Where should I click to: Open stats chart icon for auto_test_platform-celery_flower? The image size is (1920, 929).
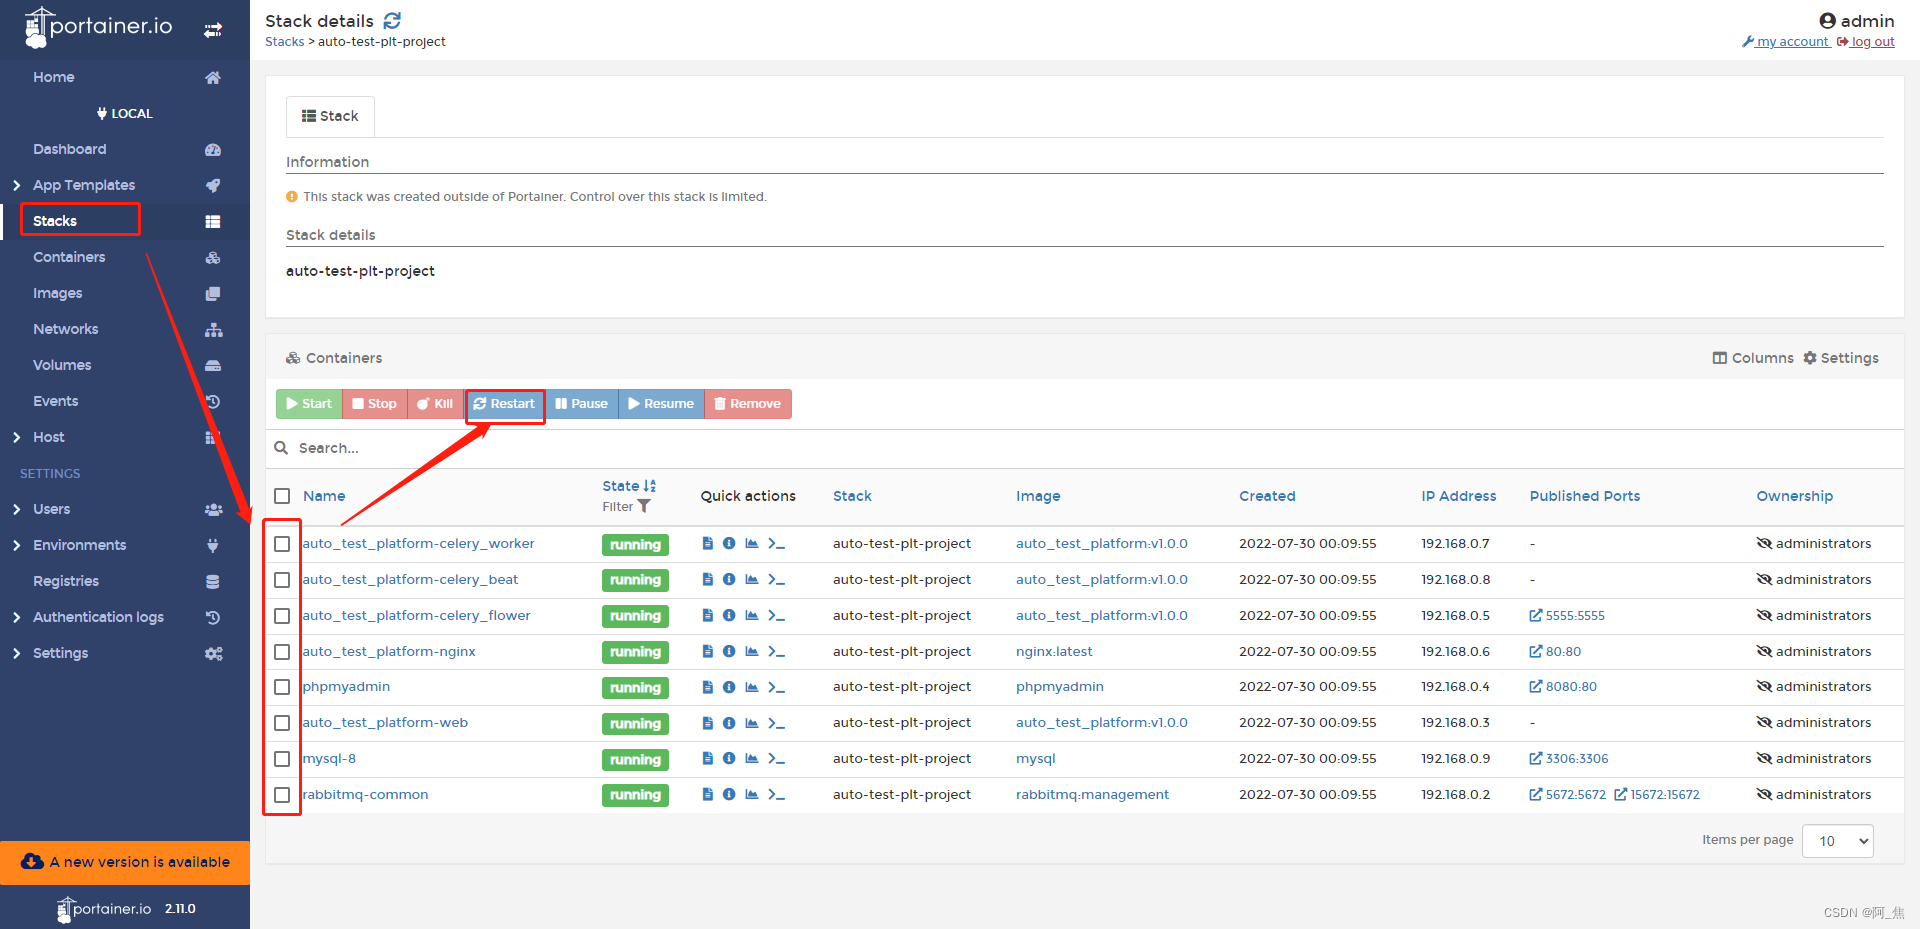point(752,615)
